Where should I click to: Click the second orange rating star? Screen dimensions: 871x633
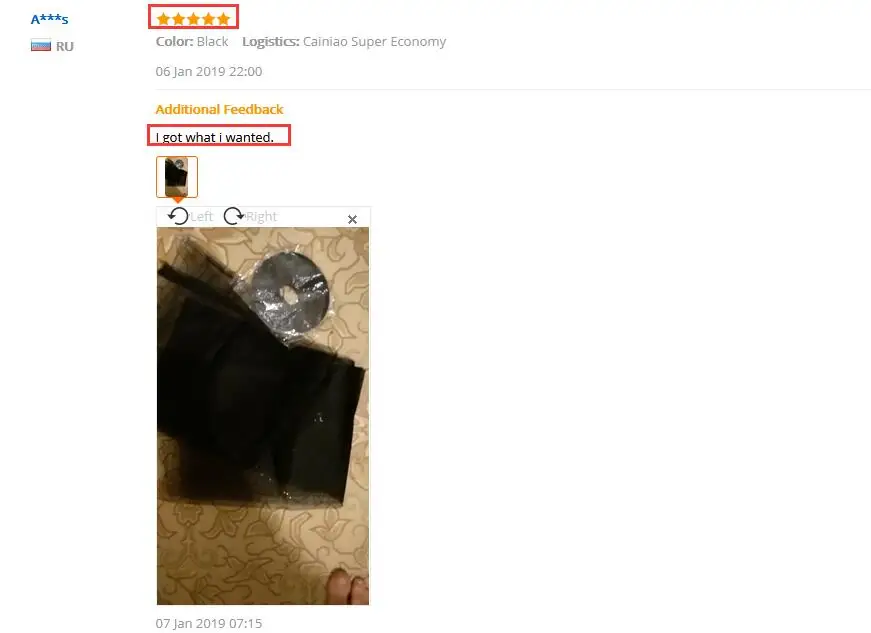[178, 19]
